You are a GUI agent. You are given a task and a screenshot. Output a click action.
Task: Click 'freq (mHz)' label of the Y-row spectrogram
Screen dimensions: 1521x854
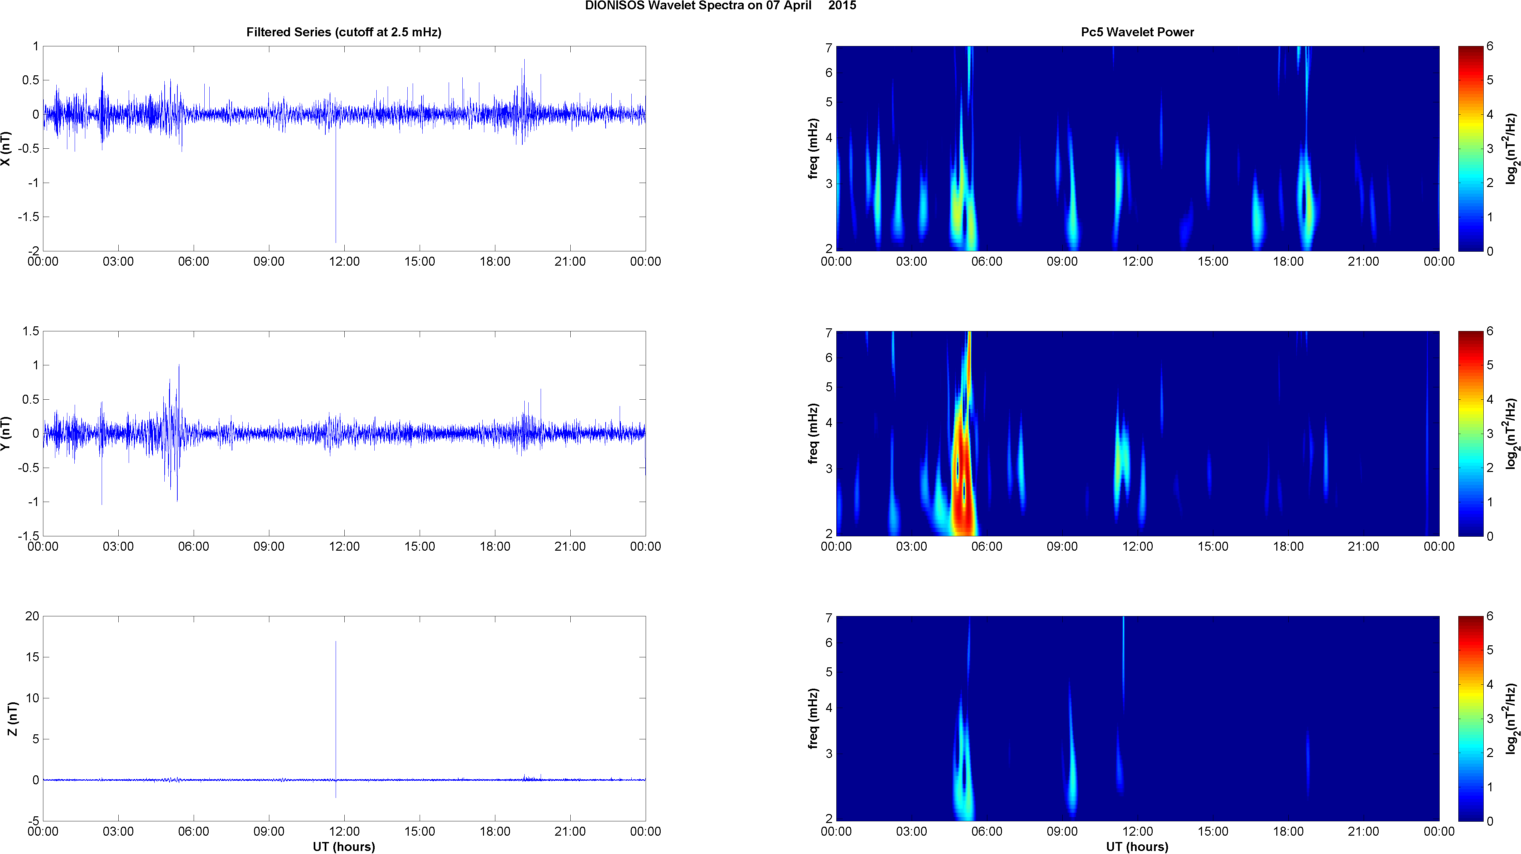[x=814, y=433]
